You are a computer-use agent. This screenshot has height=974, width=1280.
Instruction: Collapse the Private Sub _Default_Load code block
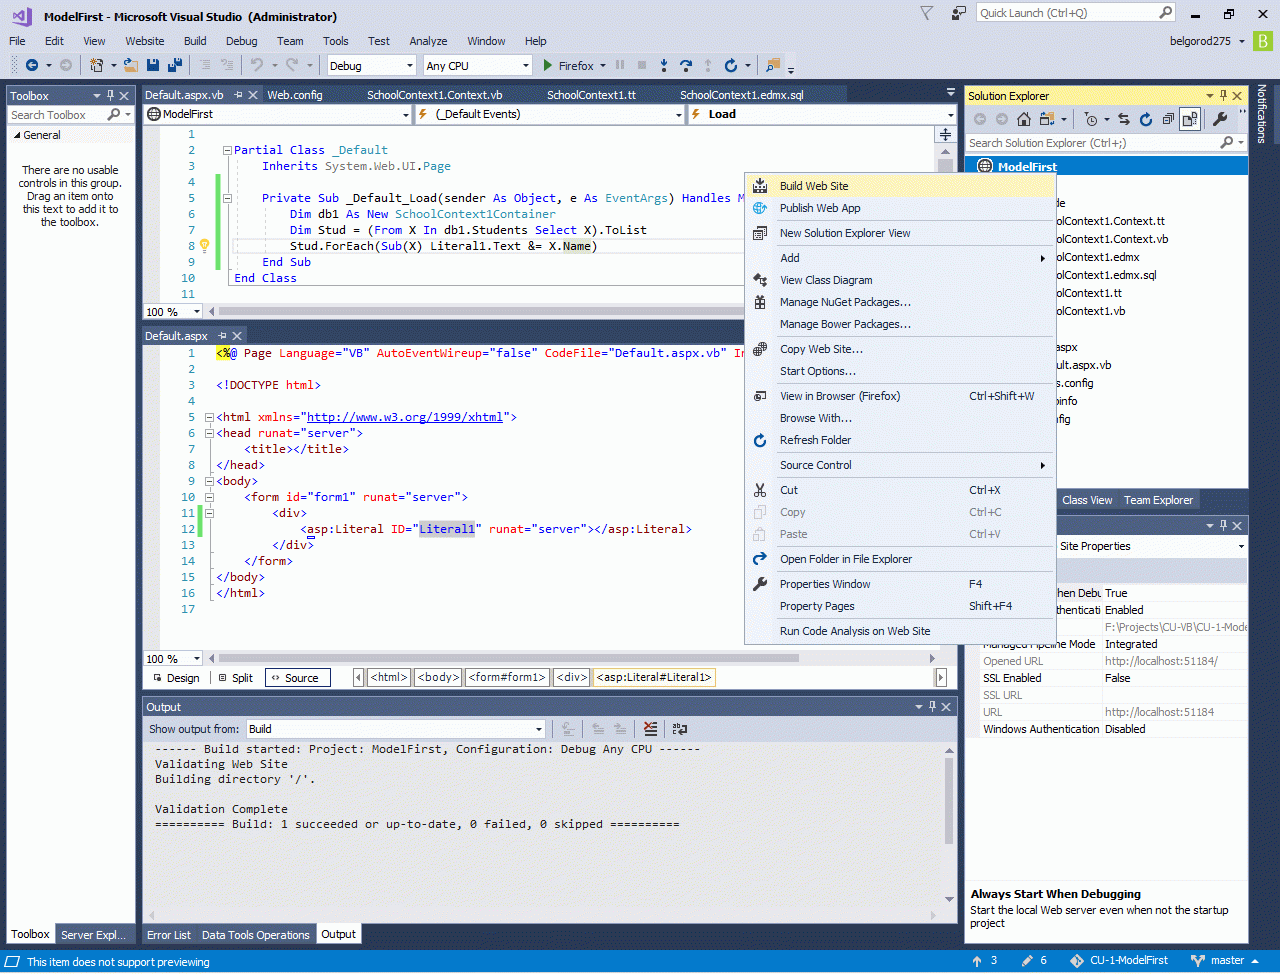(x=227, y=198)
